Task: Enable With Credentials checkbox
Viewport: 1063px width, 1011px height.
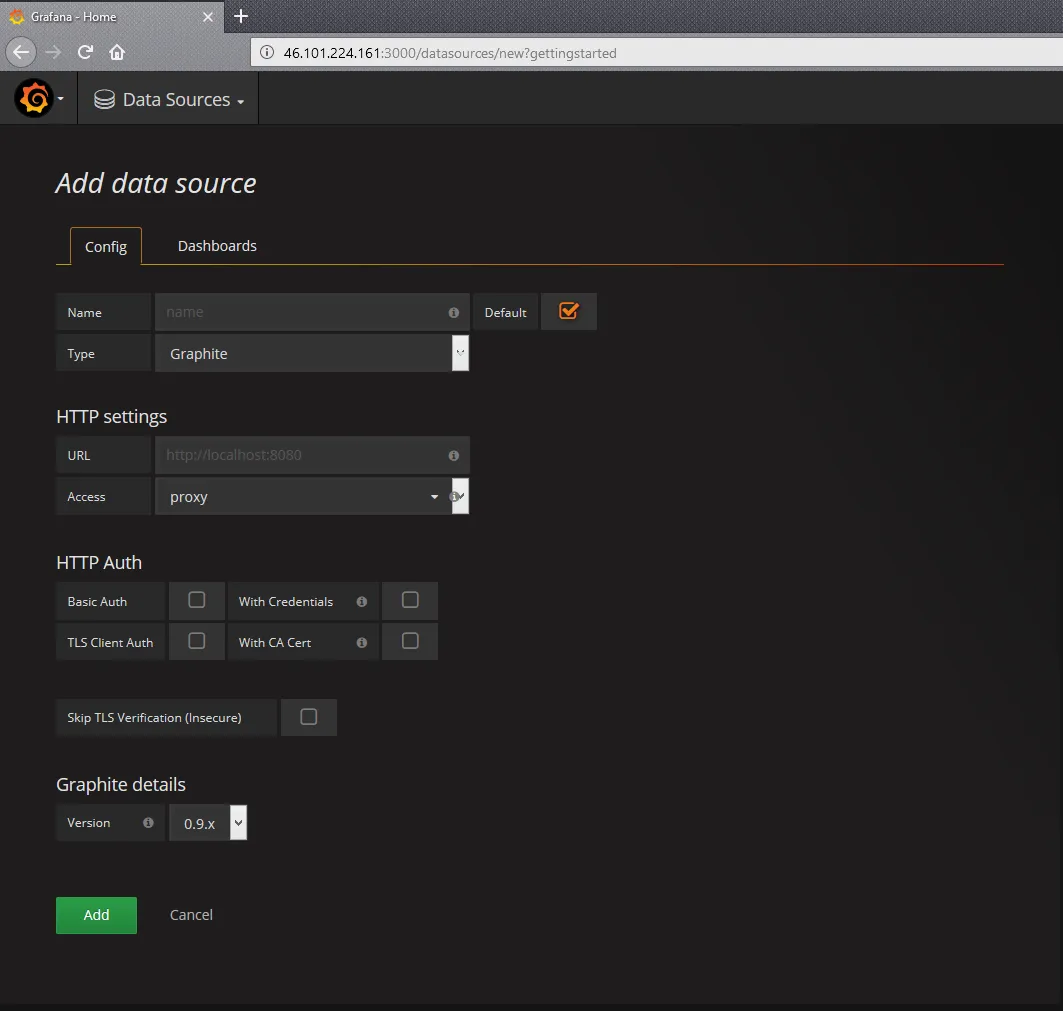Action: 410,600
